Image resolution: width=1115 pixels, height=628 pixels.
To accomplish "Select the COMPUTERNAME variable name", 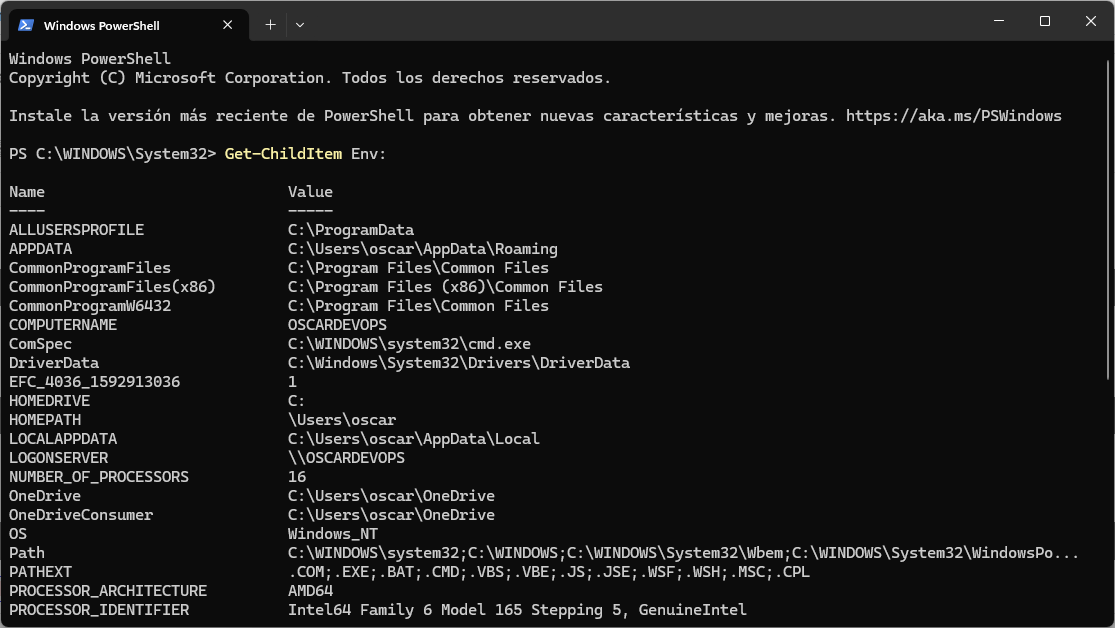I will click(x=63, y=325).
